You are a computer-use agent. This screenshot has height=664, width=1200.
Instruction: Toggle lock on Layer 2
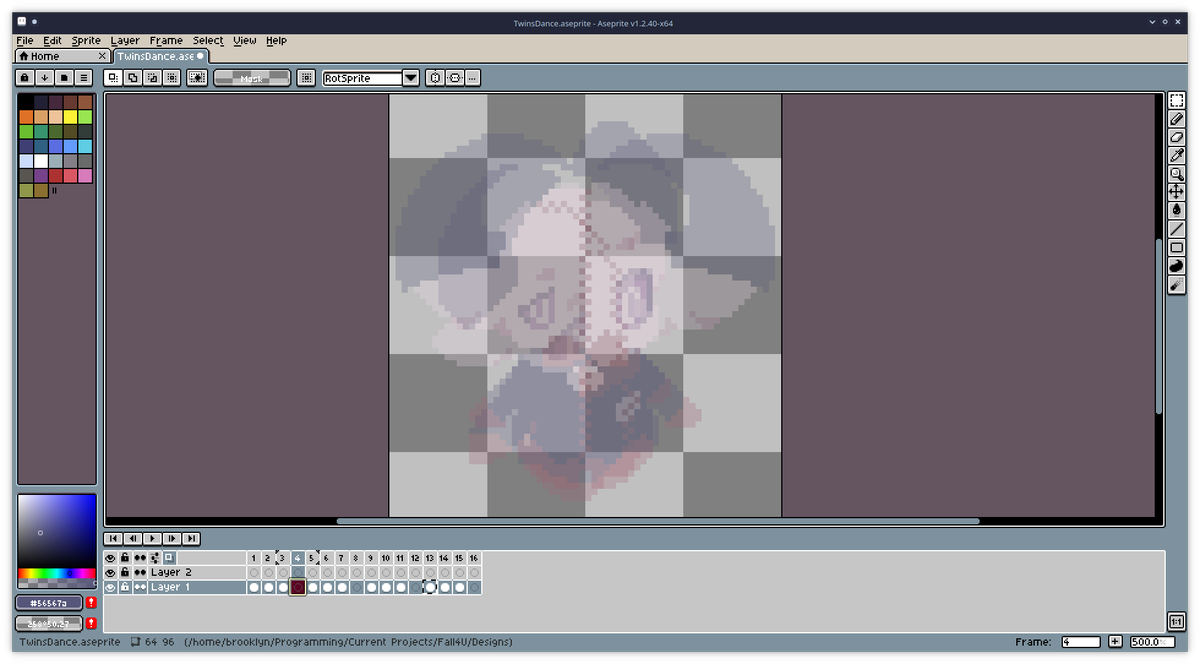pos(125,573)
